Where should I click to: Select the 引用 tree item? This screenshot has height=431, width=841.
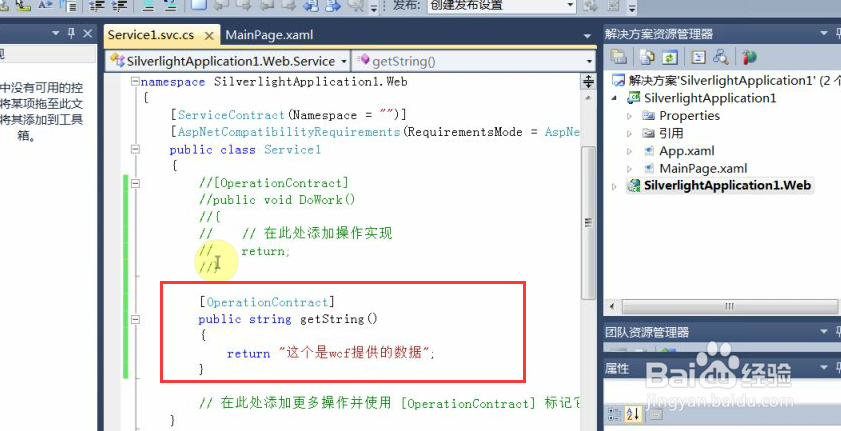pos(671,133)
